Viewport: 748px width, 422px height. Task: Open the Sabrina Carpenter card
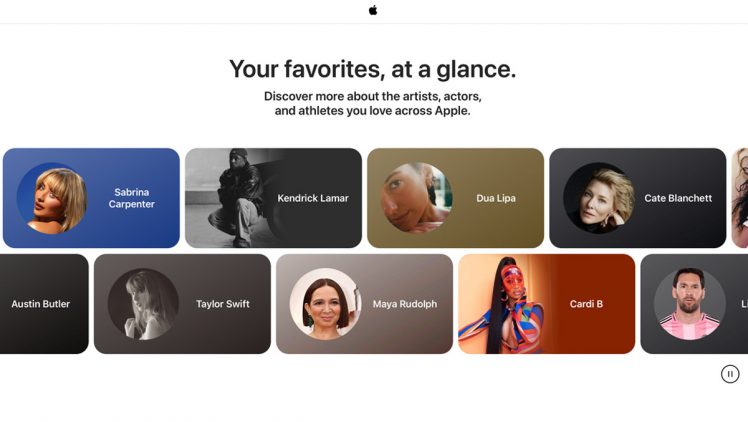(91, 198)
